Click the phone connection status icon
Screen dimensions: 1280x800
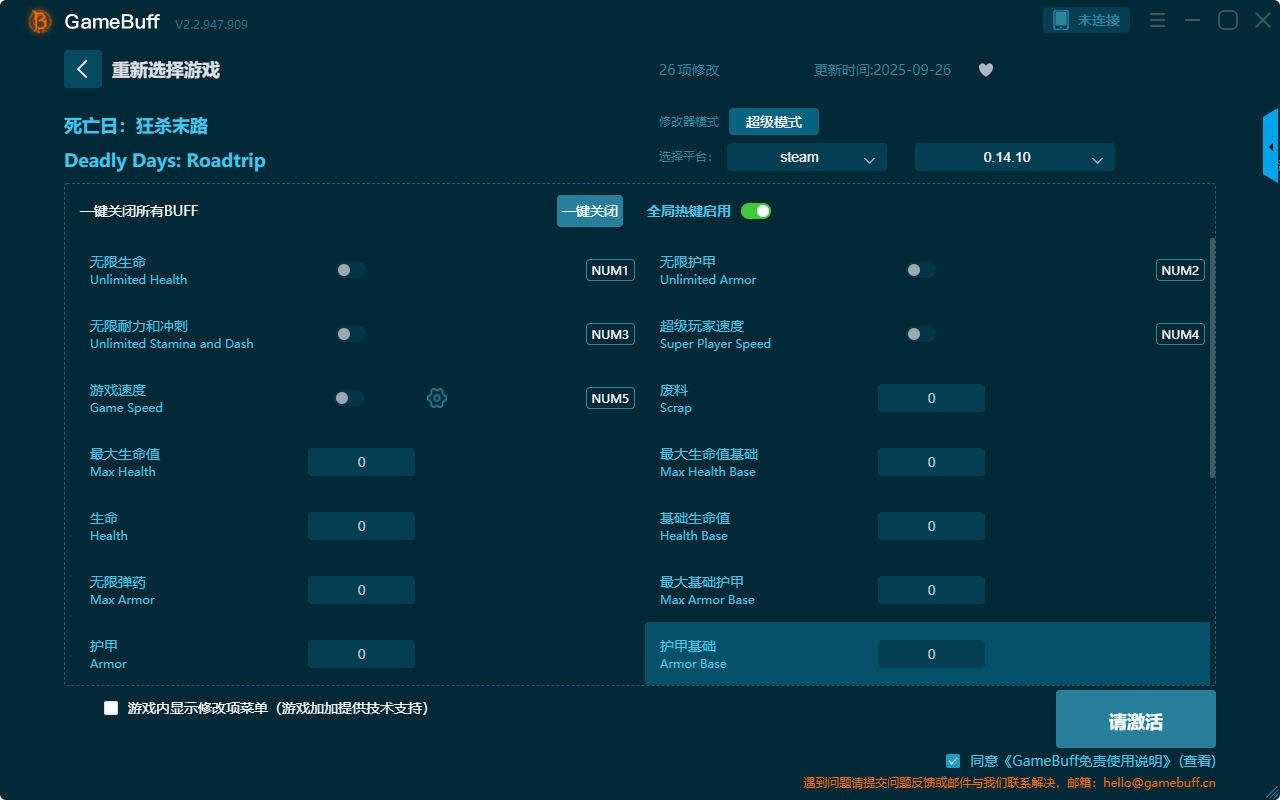coord(1061,20)
